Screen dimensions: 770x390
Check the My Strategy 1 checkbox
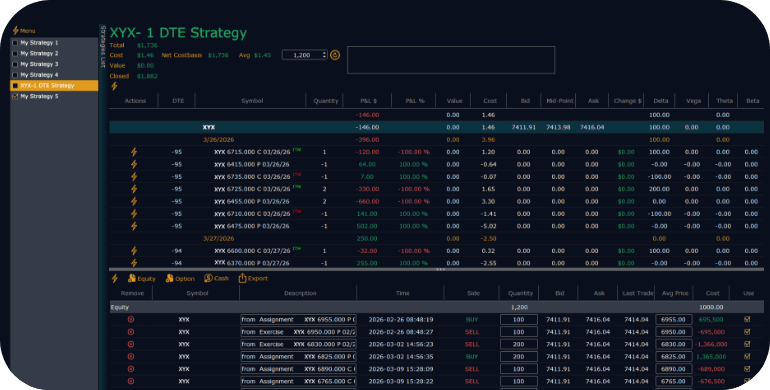tap(15, 43)
